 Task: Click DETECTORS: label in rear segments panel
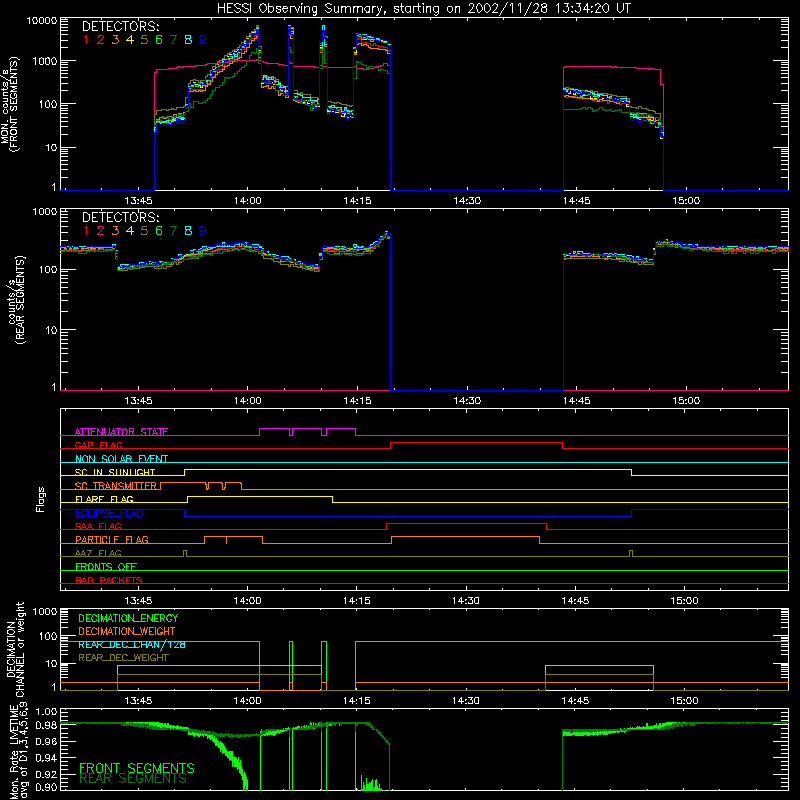click(x=120, y=217)
